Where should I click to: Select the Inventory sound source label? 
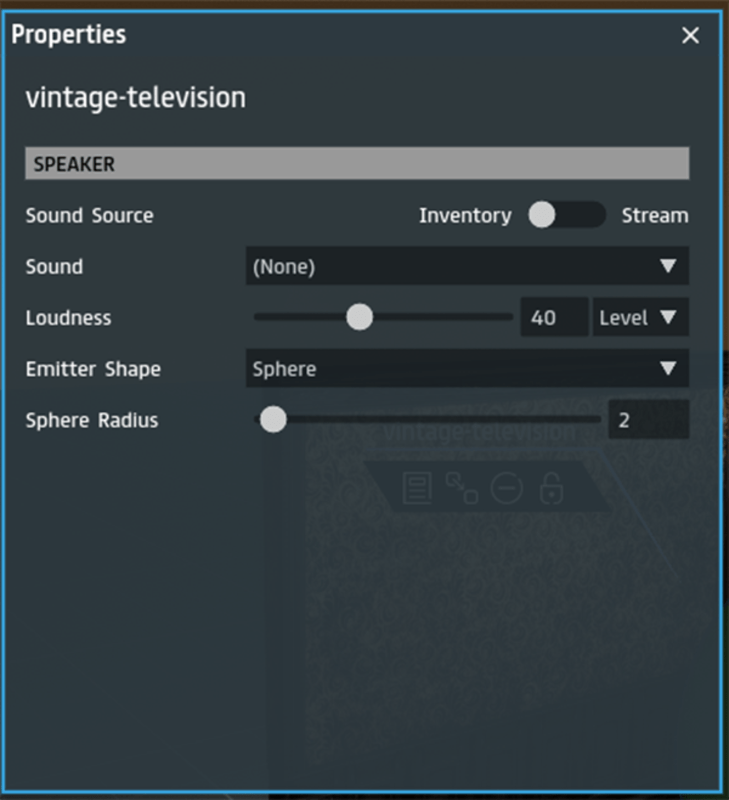coord(465,215)
